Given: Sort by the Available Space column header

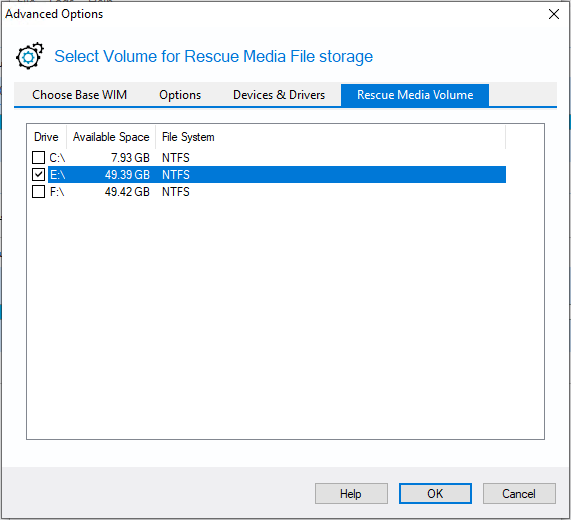Looking at the screenshot, I should click(111, 137).
